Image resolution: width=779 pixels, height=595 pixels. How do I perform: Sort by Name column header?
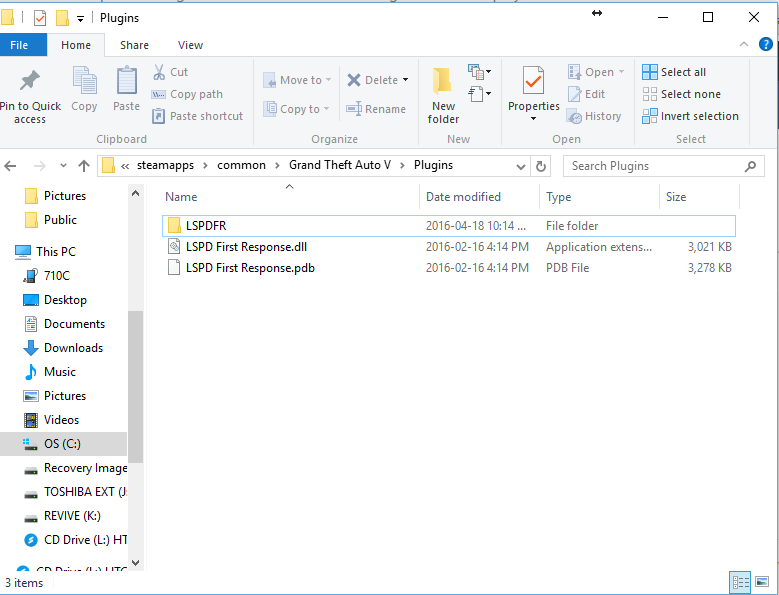tap(289, 197)
